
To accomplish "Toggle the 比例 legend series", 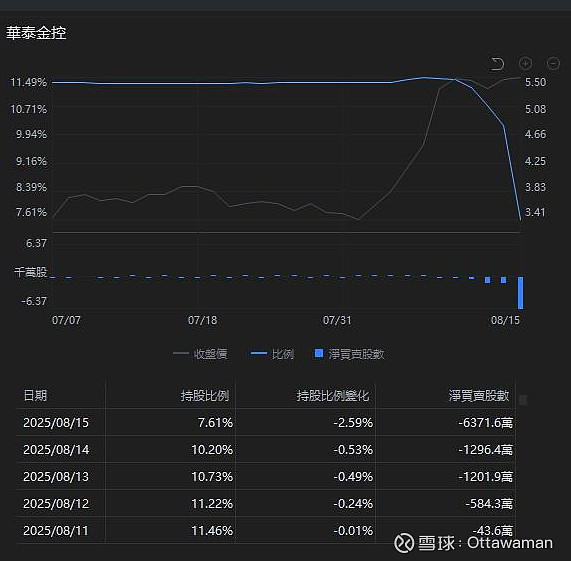I will pos(272,354).
